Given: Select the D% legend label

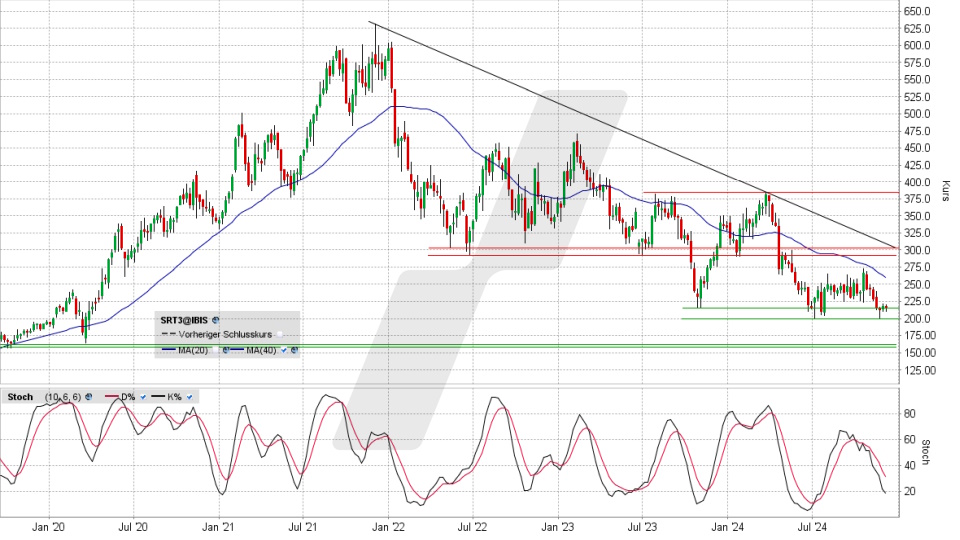Looking at the screenshot, I should pyautogui.click(x=128, y=397).
